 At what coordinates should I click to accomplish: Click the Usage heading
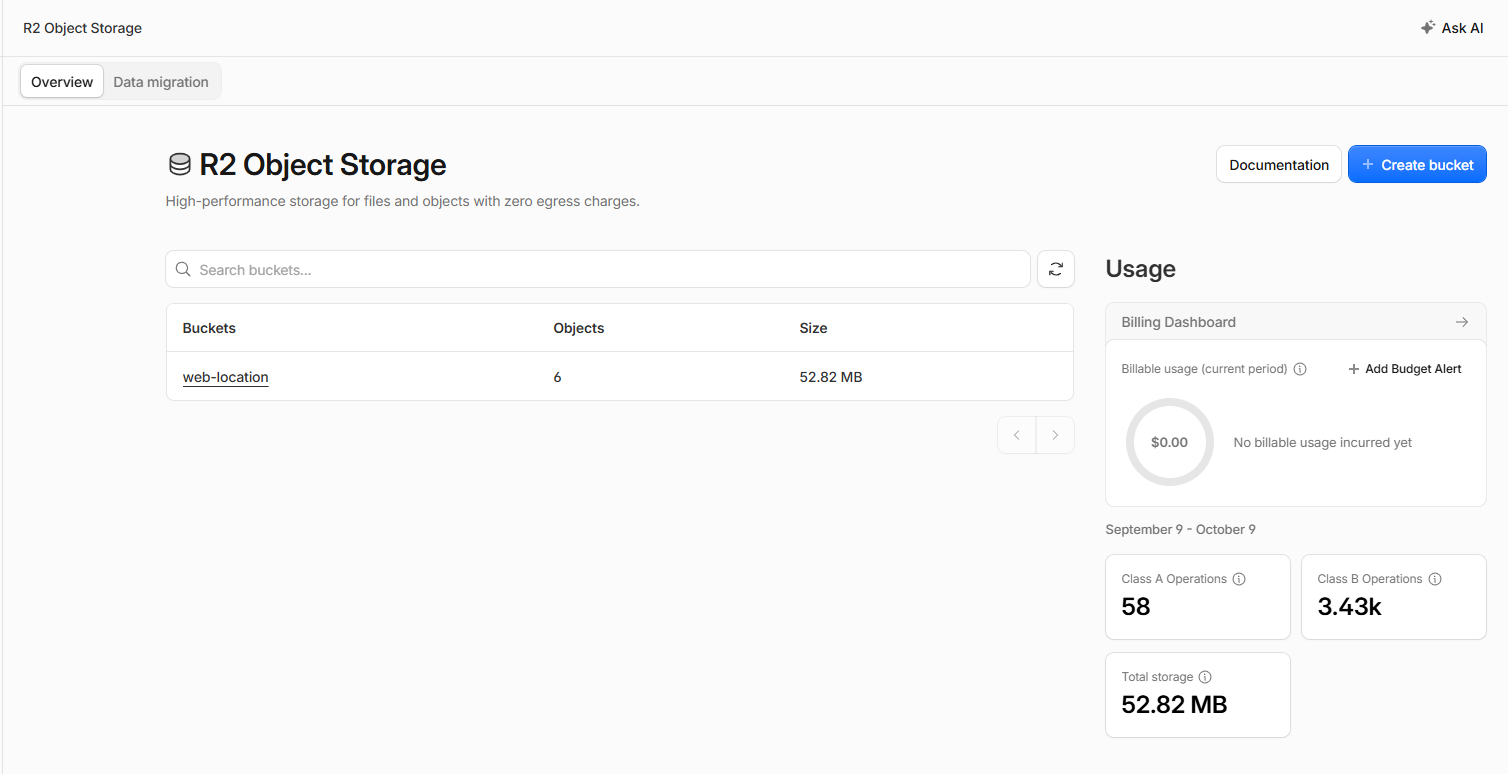point(1141,269)
